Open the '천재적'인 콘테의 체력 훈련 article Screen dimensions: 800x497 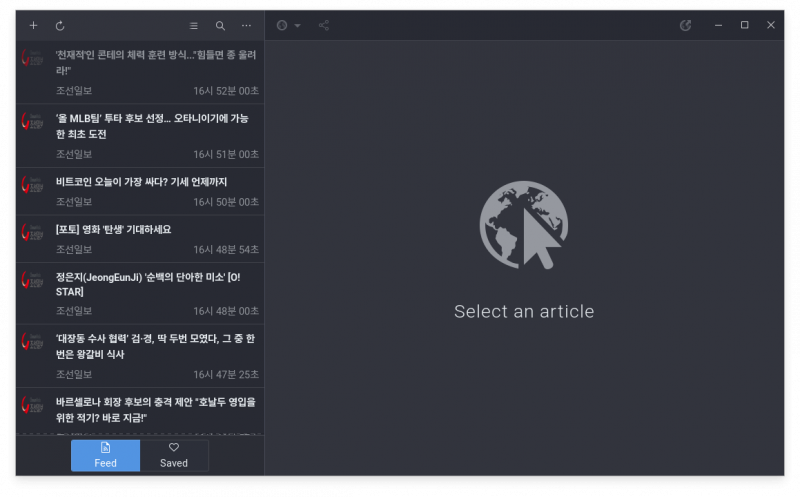click(140, 72)
